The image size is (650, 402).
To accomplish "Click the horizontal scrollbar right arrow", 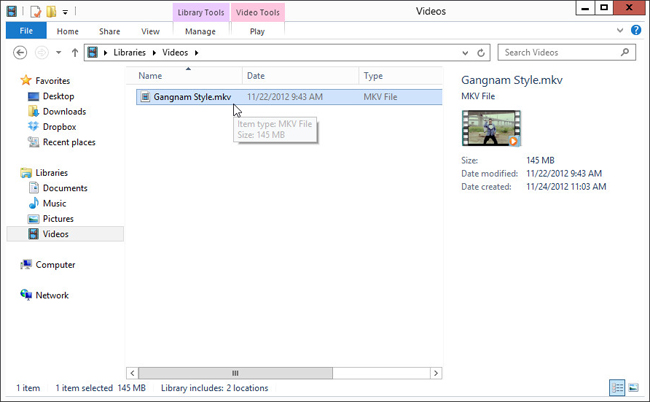I will coord(436,373).
